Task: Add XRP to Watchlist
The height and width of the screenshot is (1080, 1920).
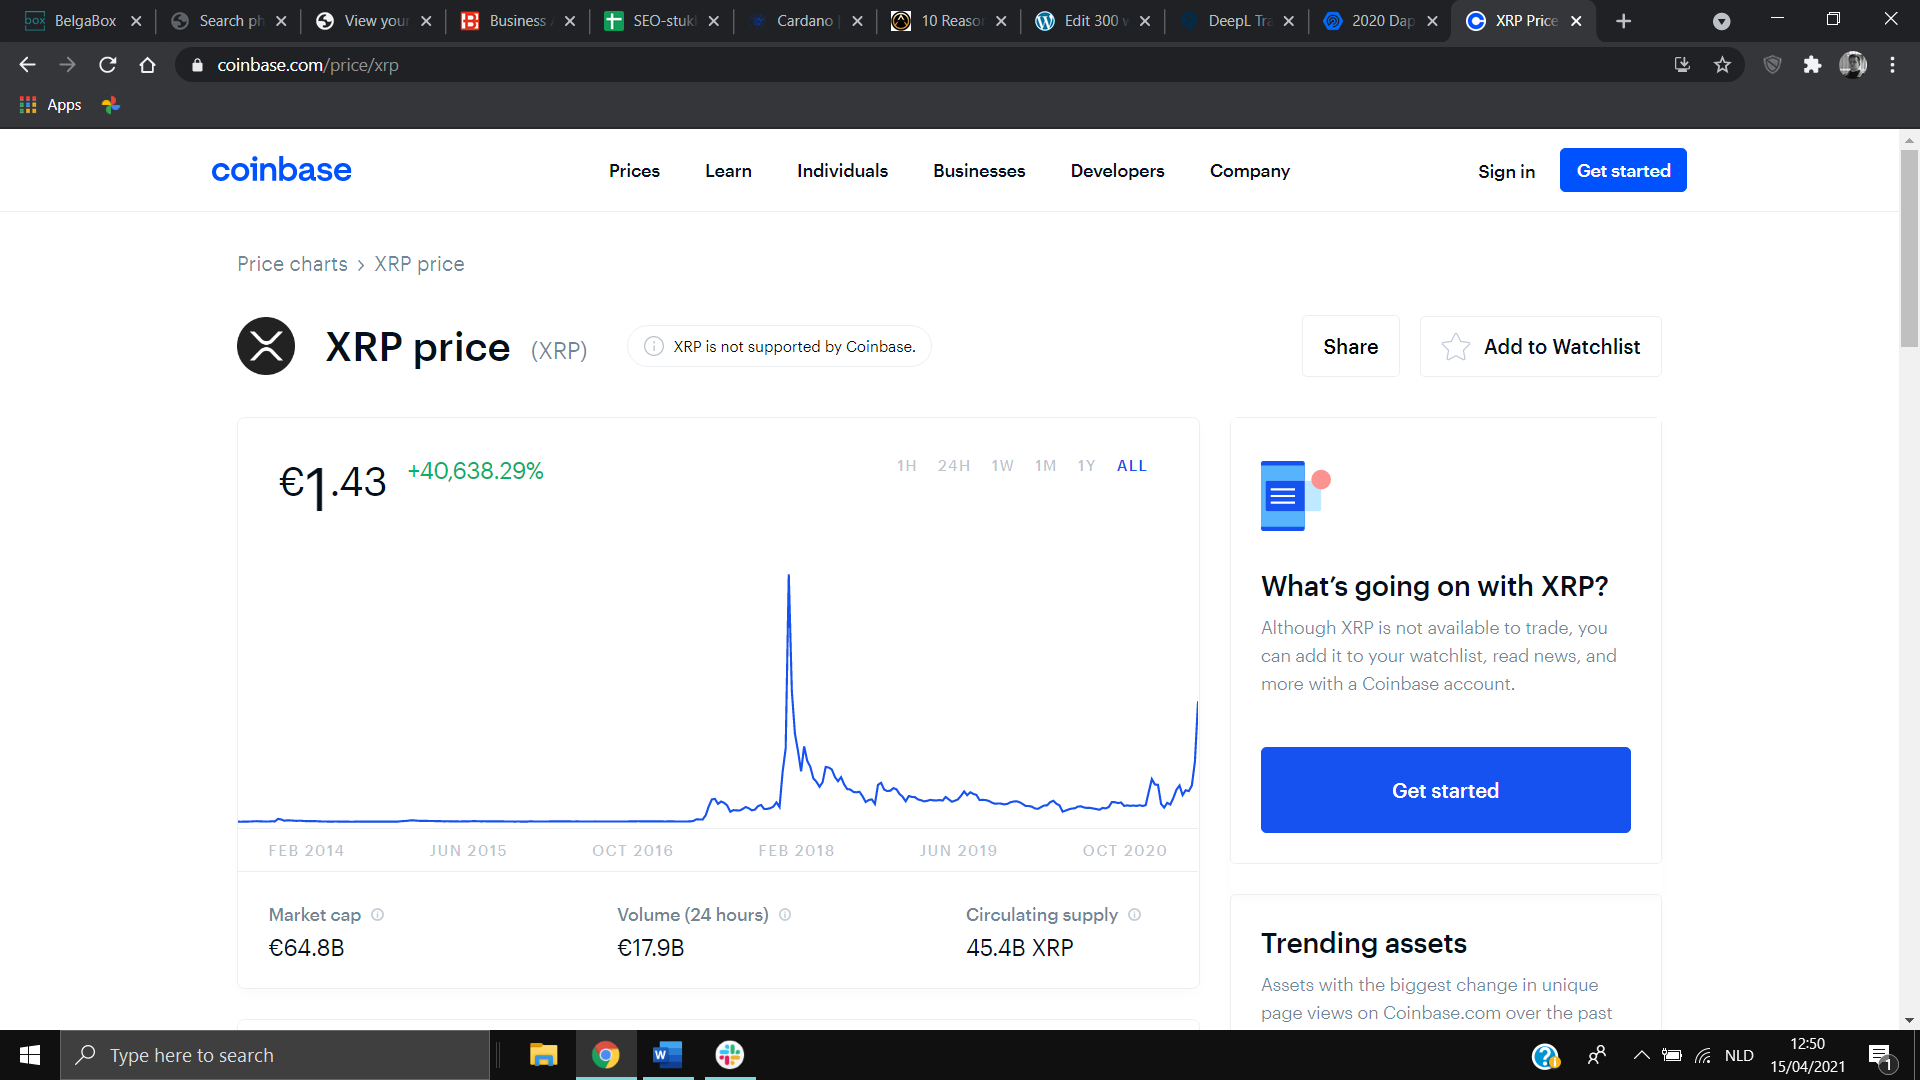Action: 1541,347
